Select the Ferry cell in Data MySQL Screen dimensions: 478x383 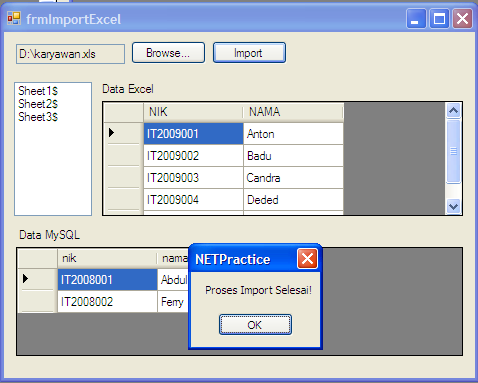pos(173,302)
